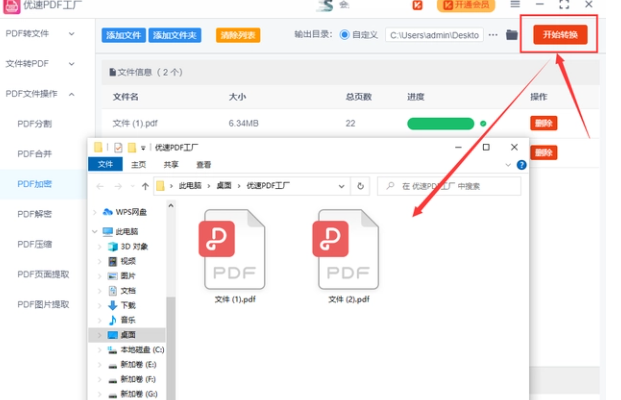
Task: Select the 自定义 output radio button
Action: 345,35
